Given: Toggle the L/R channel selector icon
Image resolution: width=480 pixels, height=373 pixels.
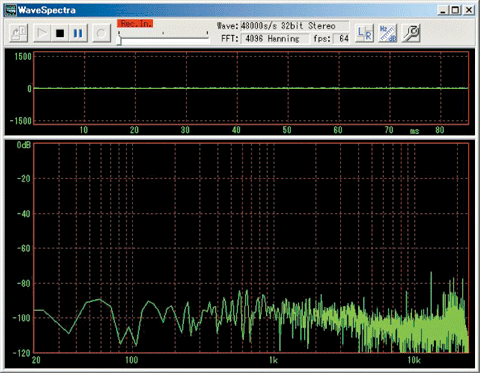Looking at the screenshot, I should (x=364, y=33).
